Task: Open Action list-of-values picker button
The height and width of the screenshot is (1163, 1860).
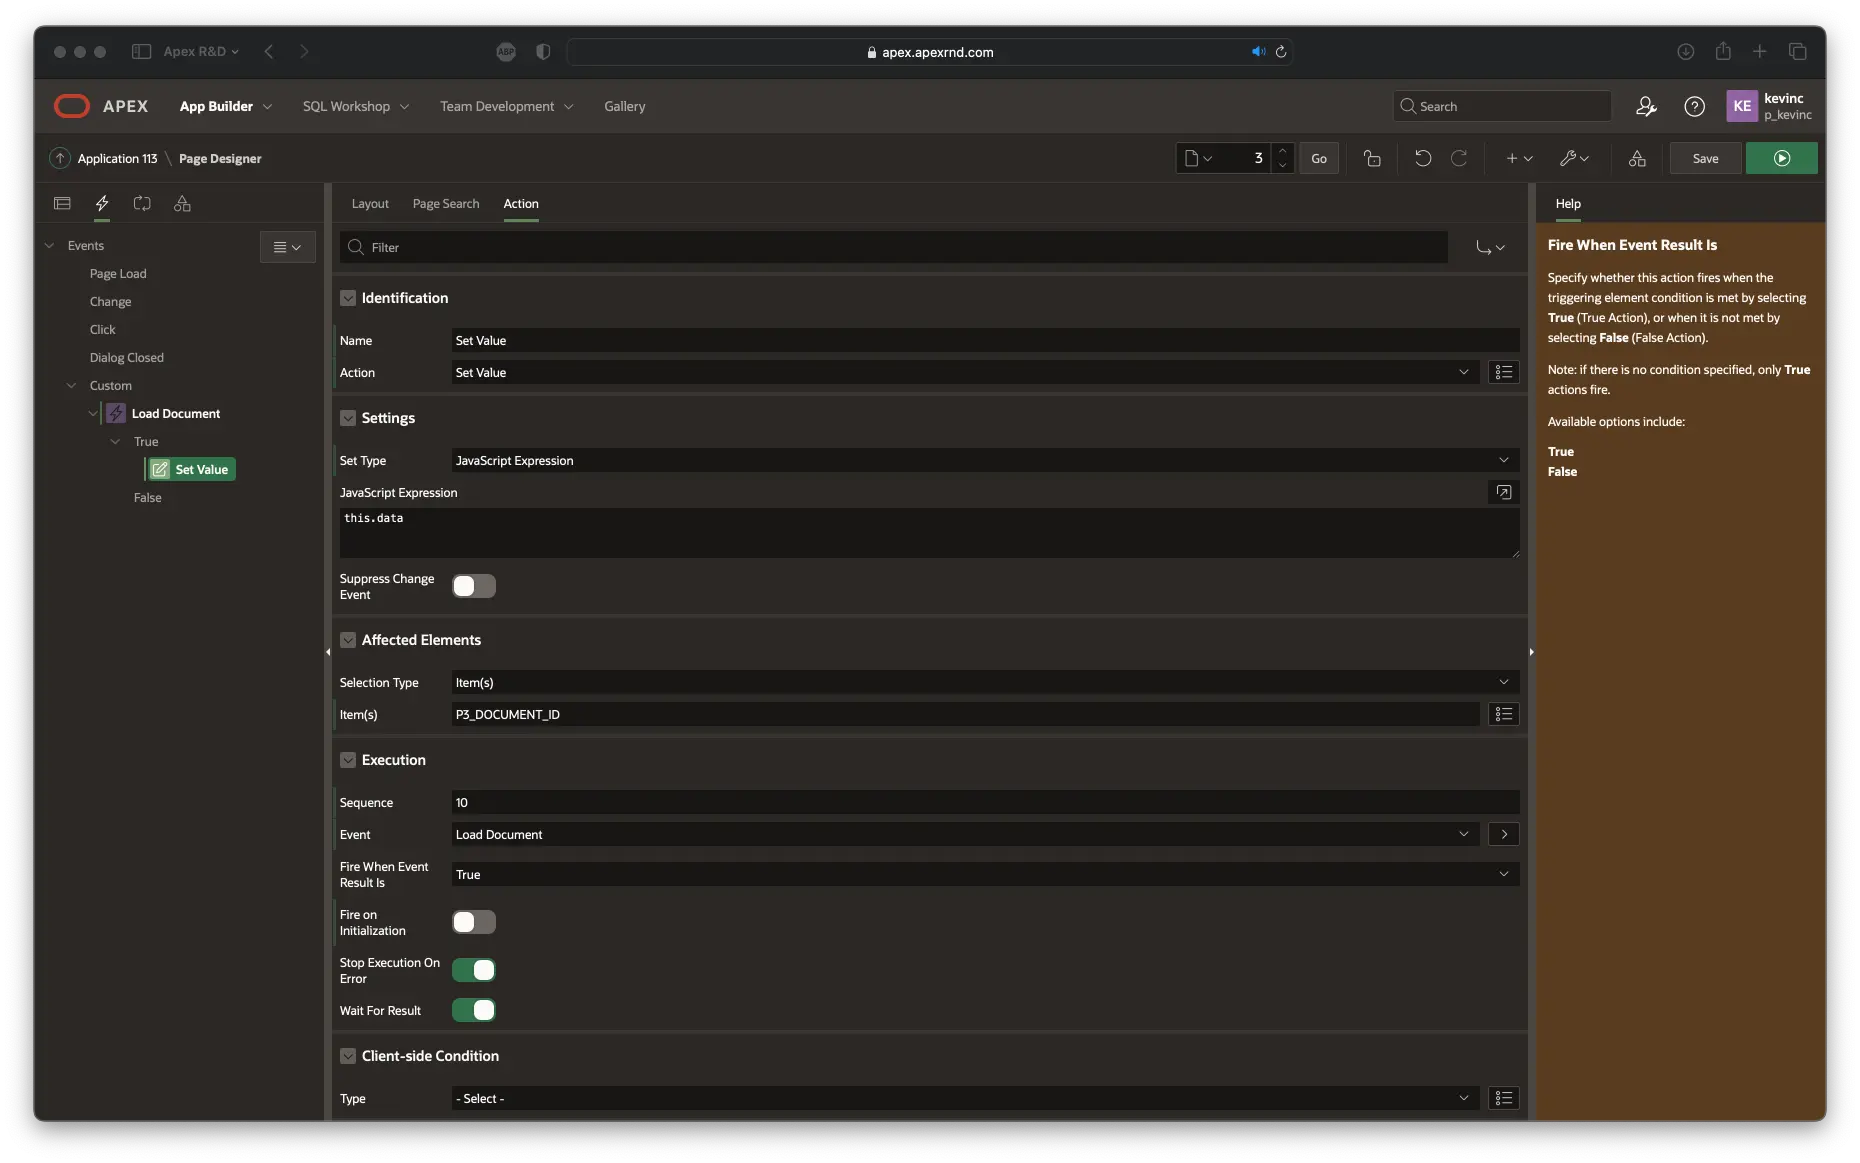Action: tap(1503, 372)
